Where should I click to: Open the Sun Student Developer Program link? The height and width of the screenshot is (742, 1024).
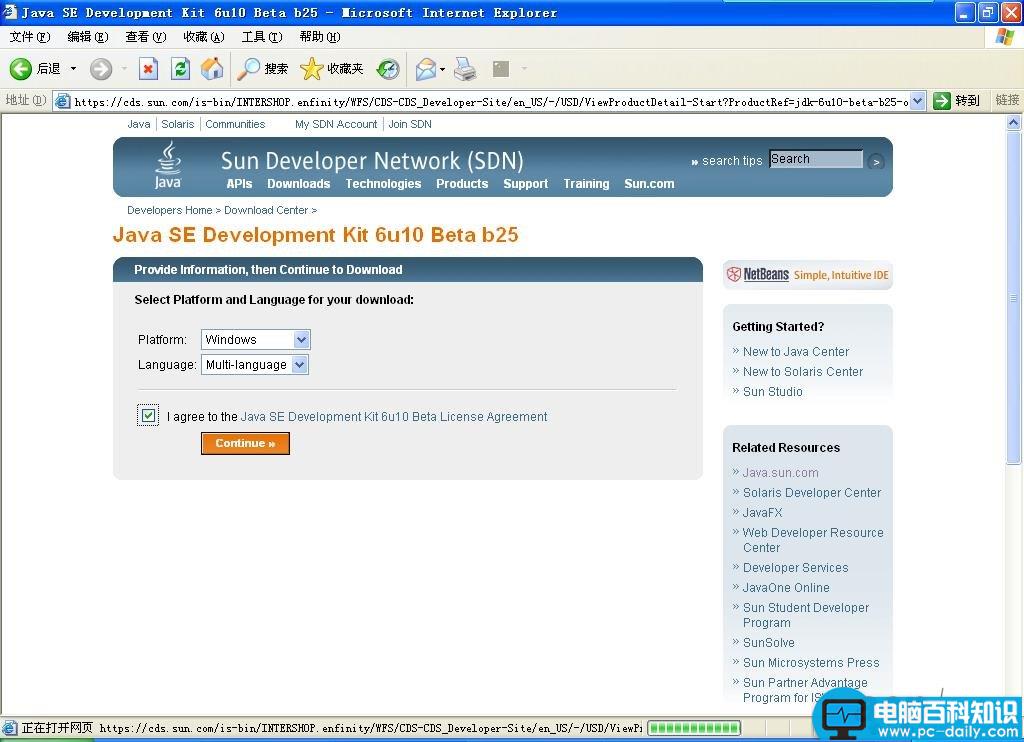point(806,615)
